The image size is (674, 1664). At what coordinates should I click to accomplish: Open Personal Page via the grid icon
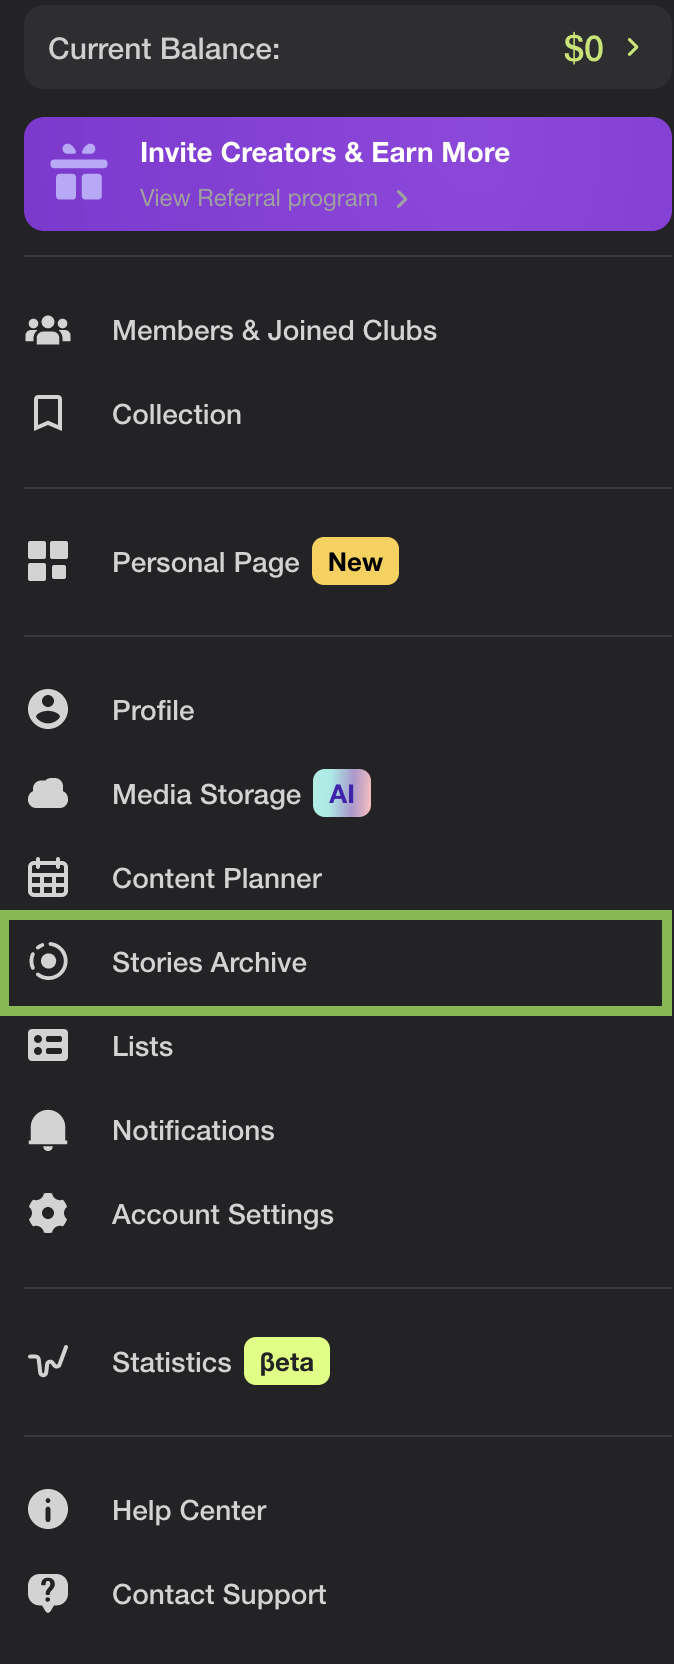tap(47, 561)
